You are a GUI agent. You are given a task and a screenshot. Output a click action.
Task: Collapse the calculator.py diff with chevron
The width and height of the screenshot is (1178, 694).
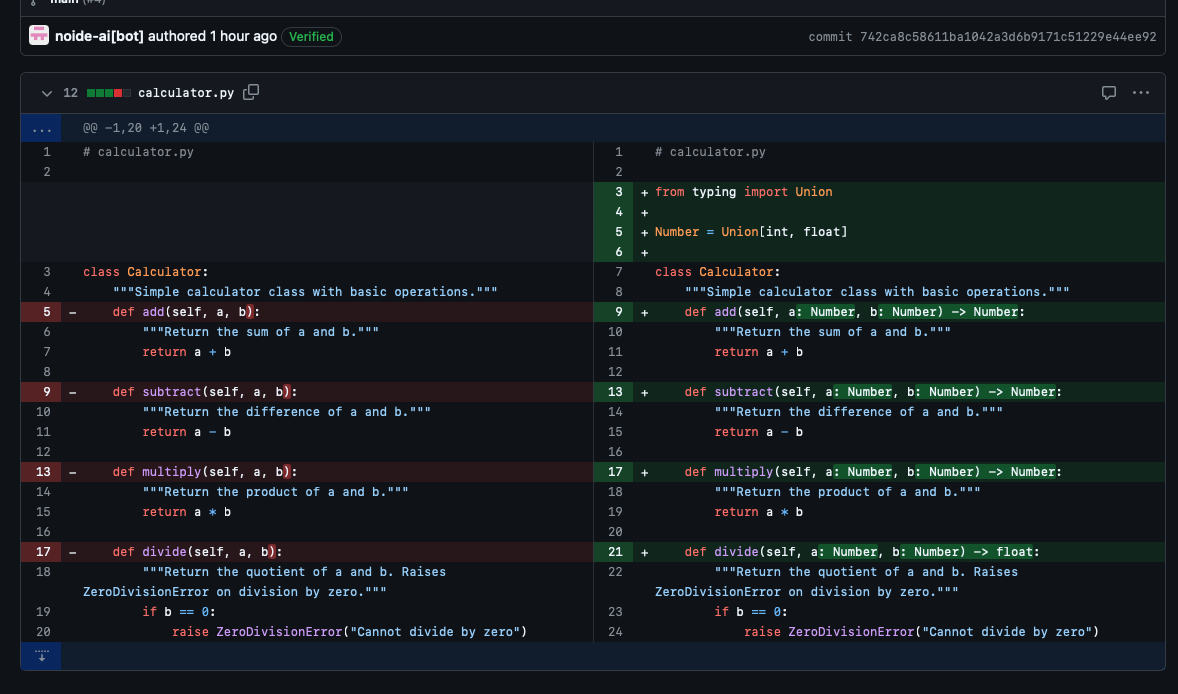[x=47, y=93]
